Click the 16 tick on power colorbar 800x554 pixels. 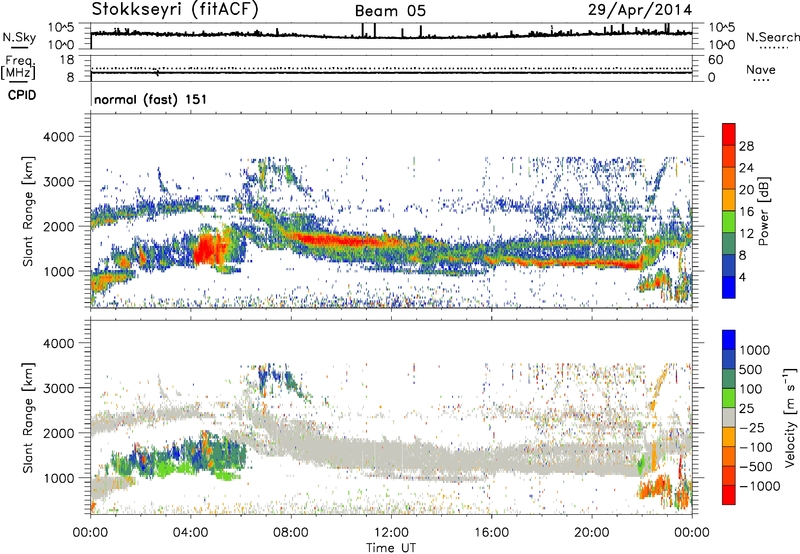[x=746, y=212]
